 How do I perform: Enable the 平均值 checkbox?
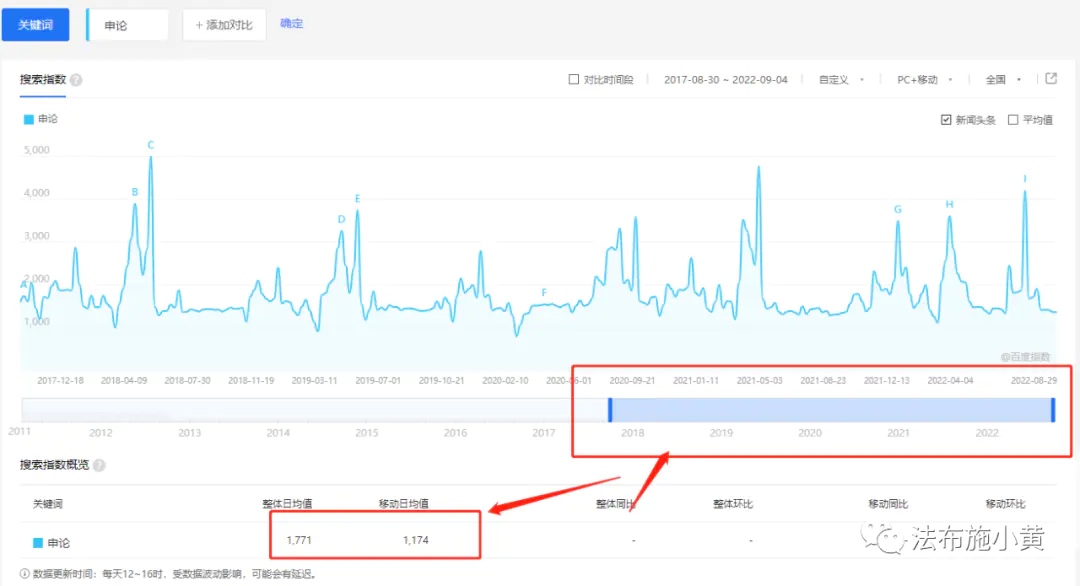[x=1013, y=120]
